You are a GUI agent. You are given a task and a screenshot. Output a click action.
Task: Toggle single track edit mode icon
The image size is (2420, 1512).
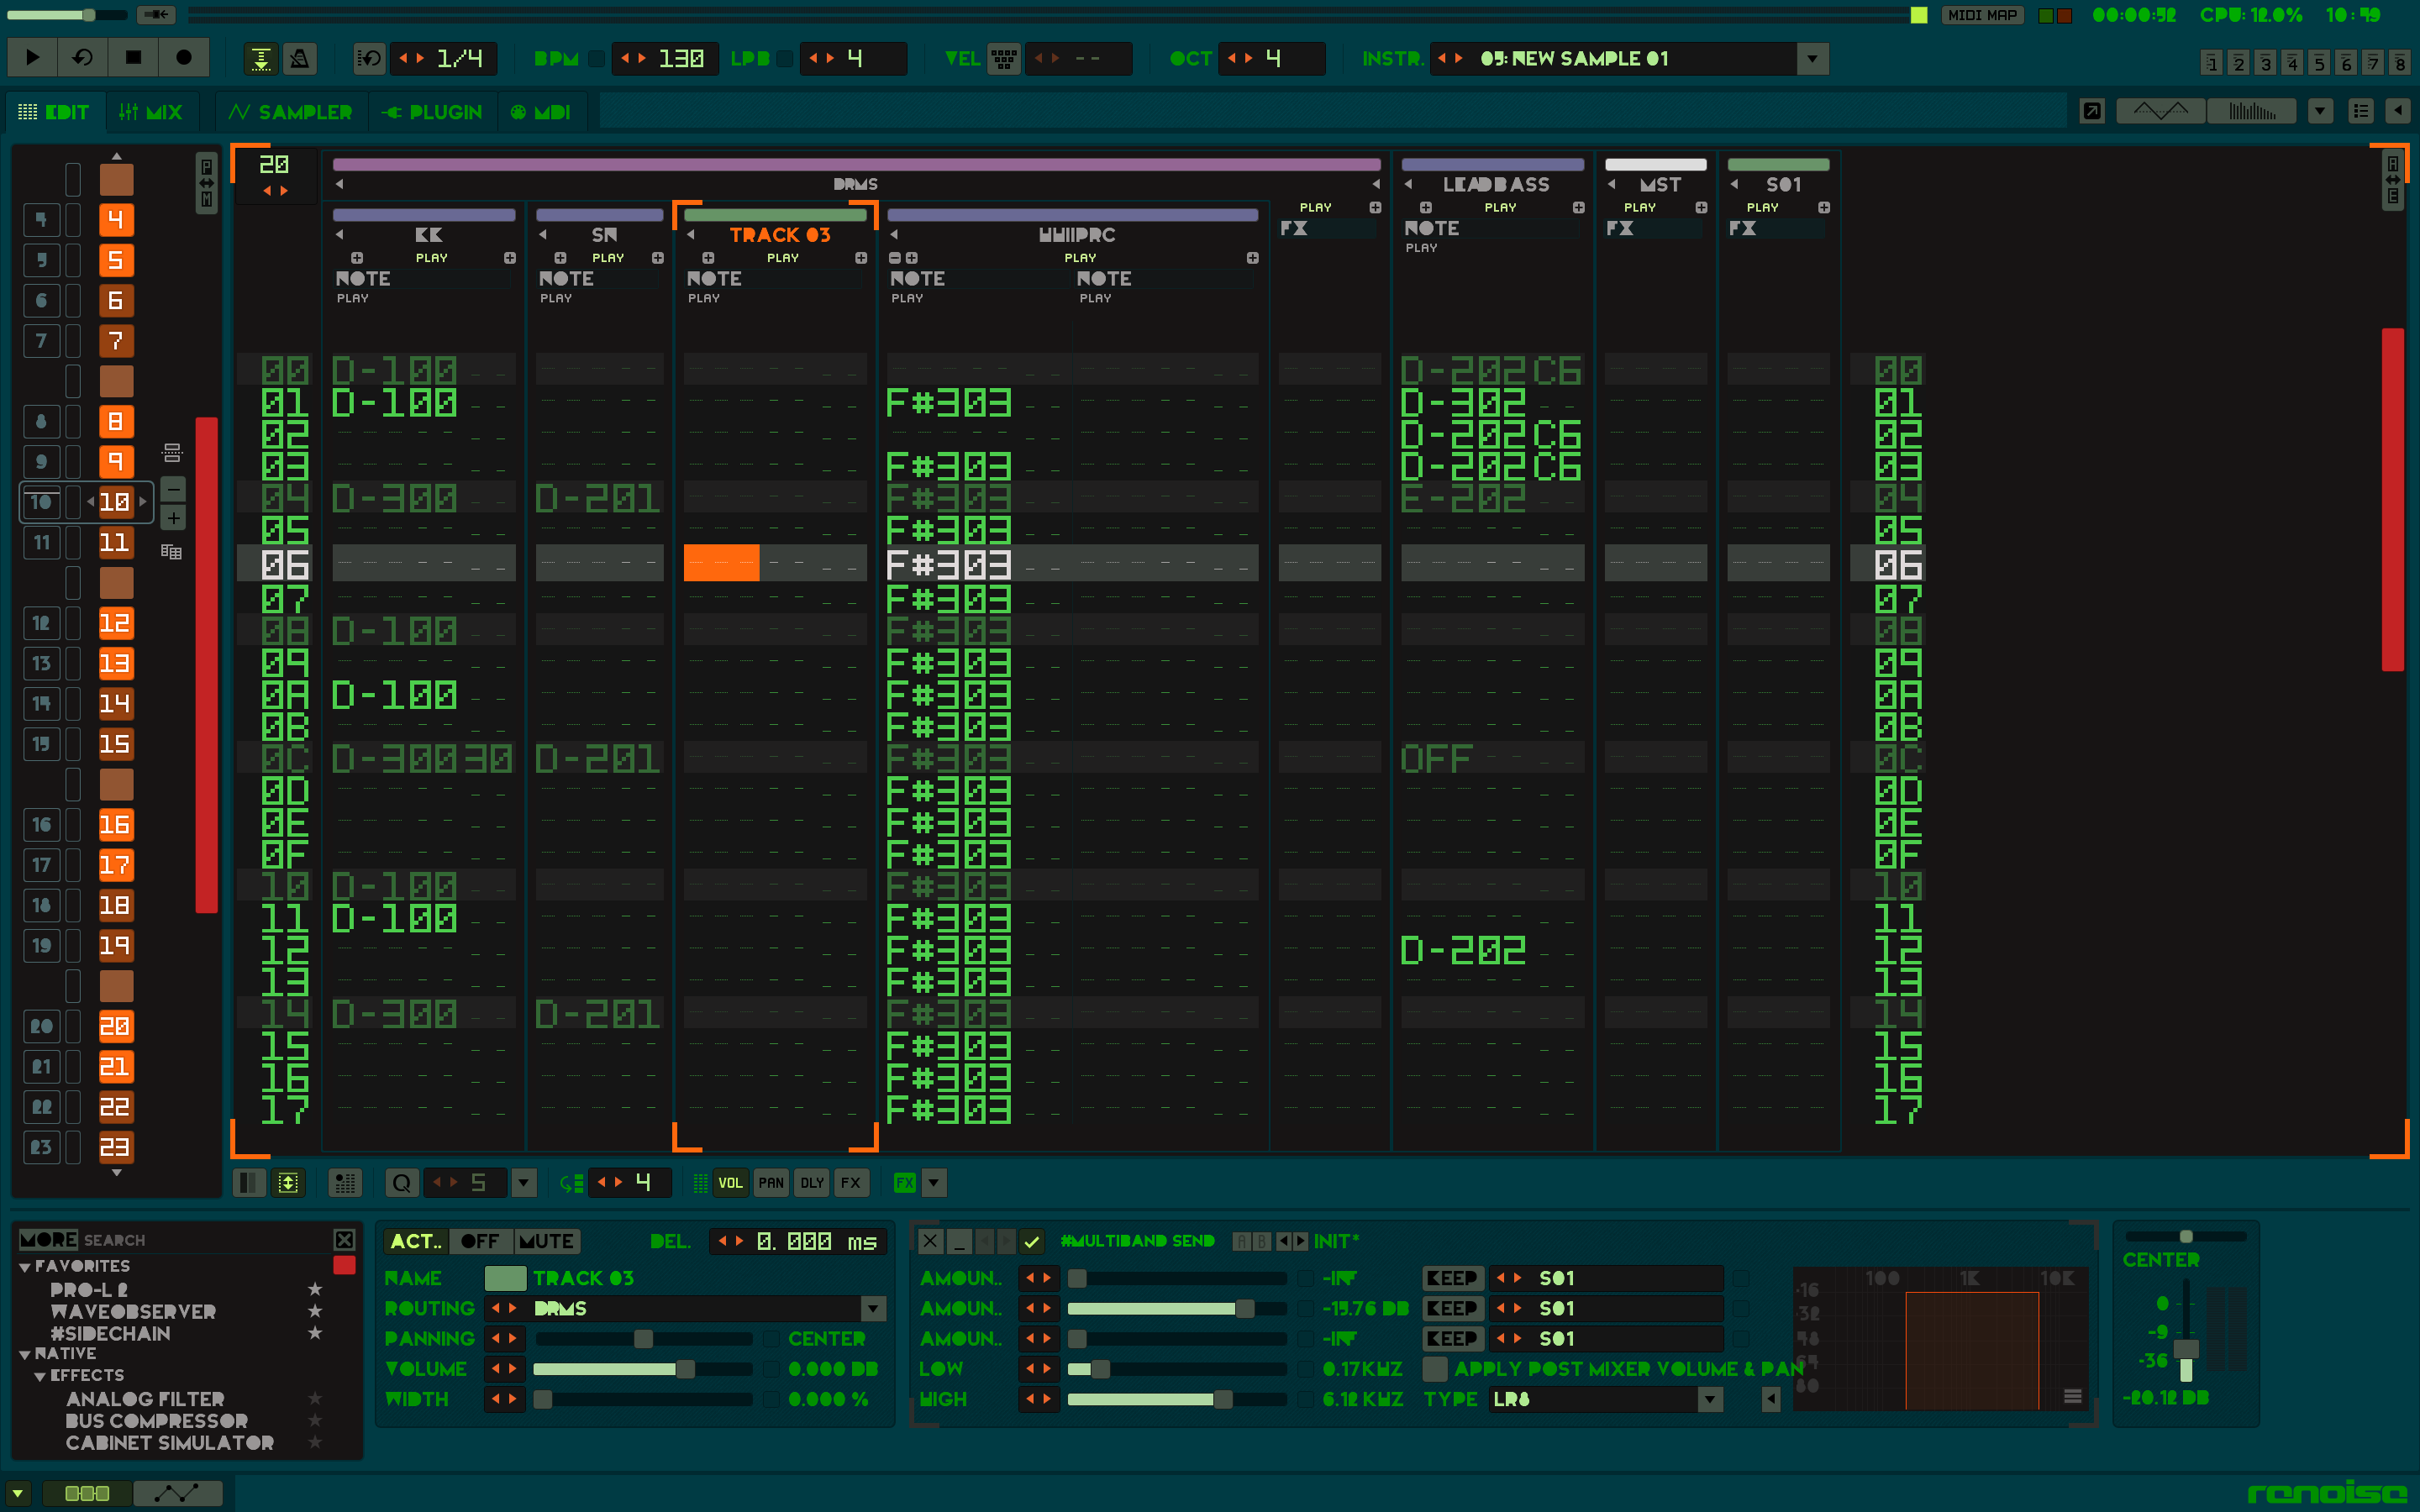pos(249,1183)
